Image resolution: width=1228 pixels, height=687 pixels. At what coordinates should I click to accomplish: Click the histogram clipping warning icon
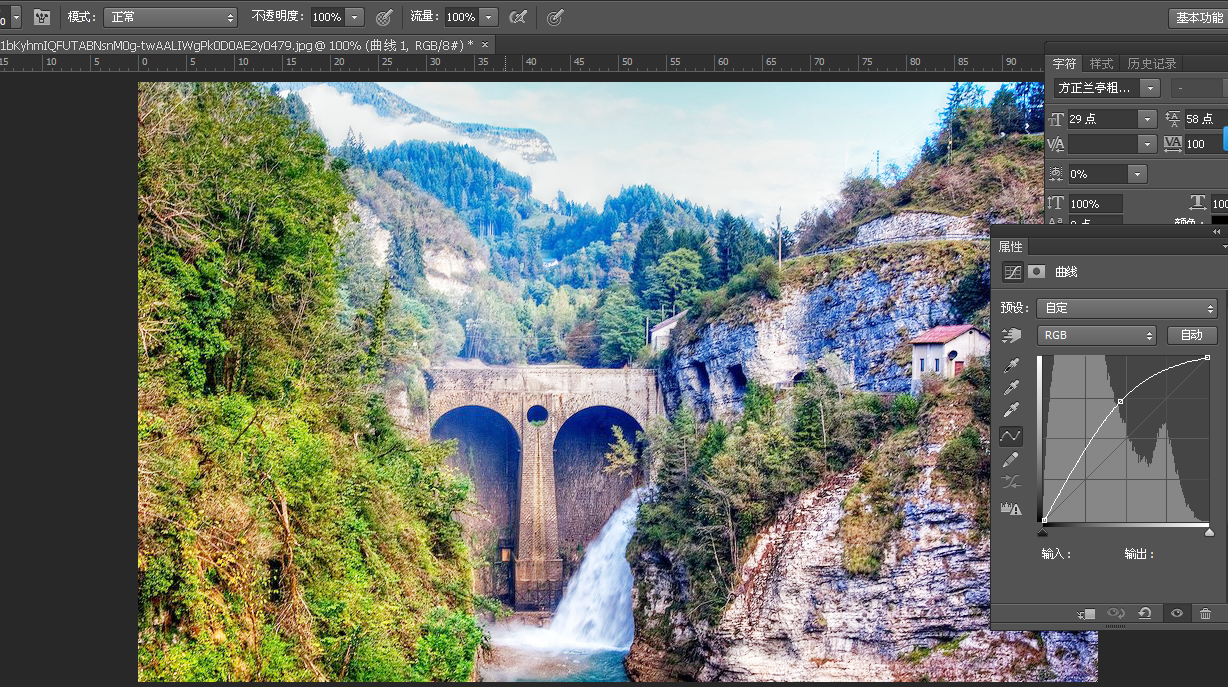(x=1011, y=508)
